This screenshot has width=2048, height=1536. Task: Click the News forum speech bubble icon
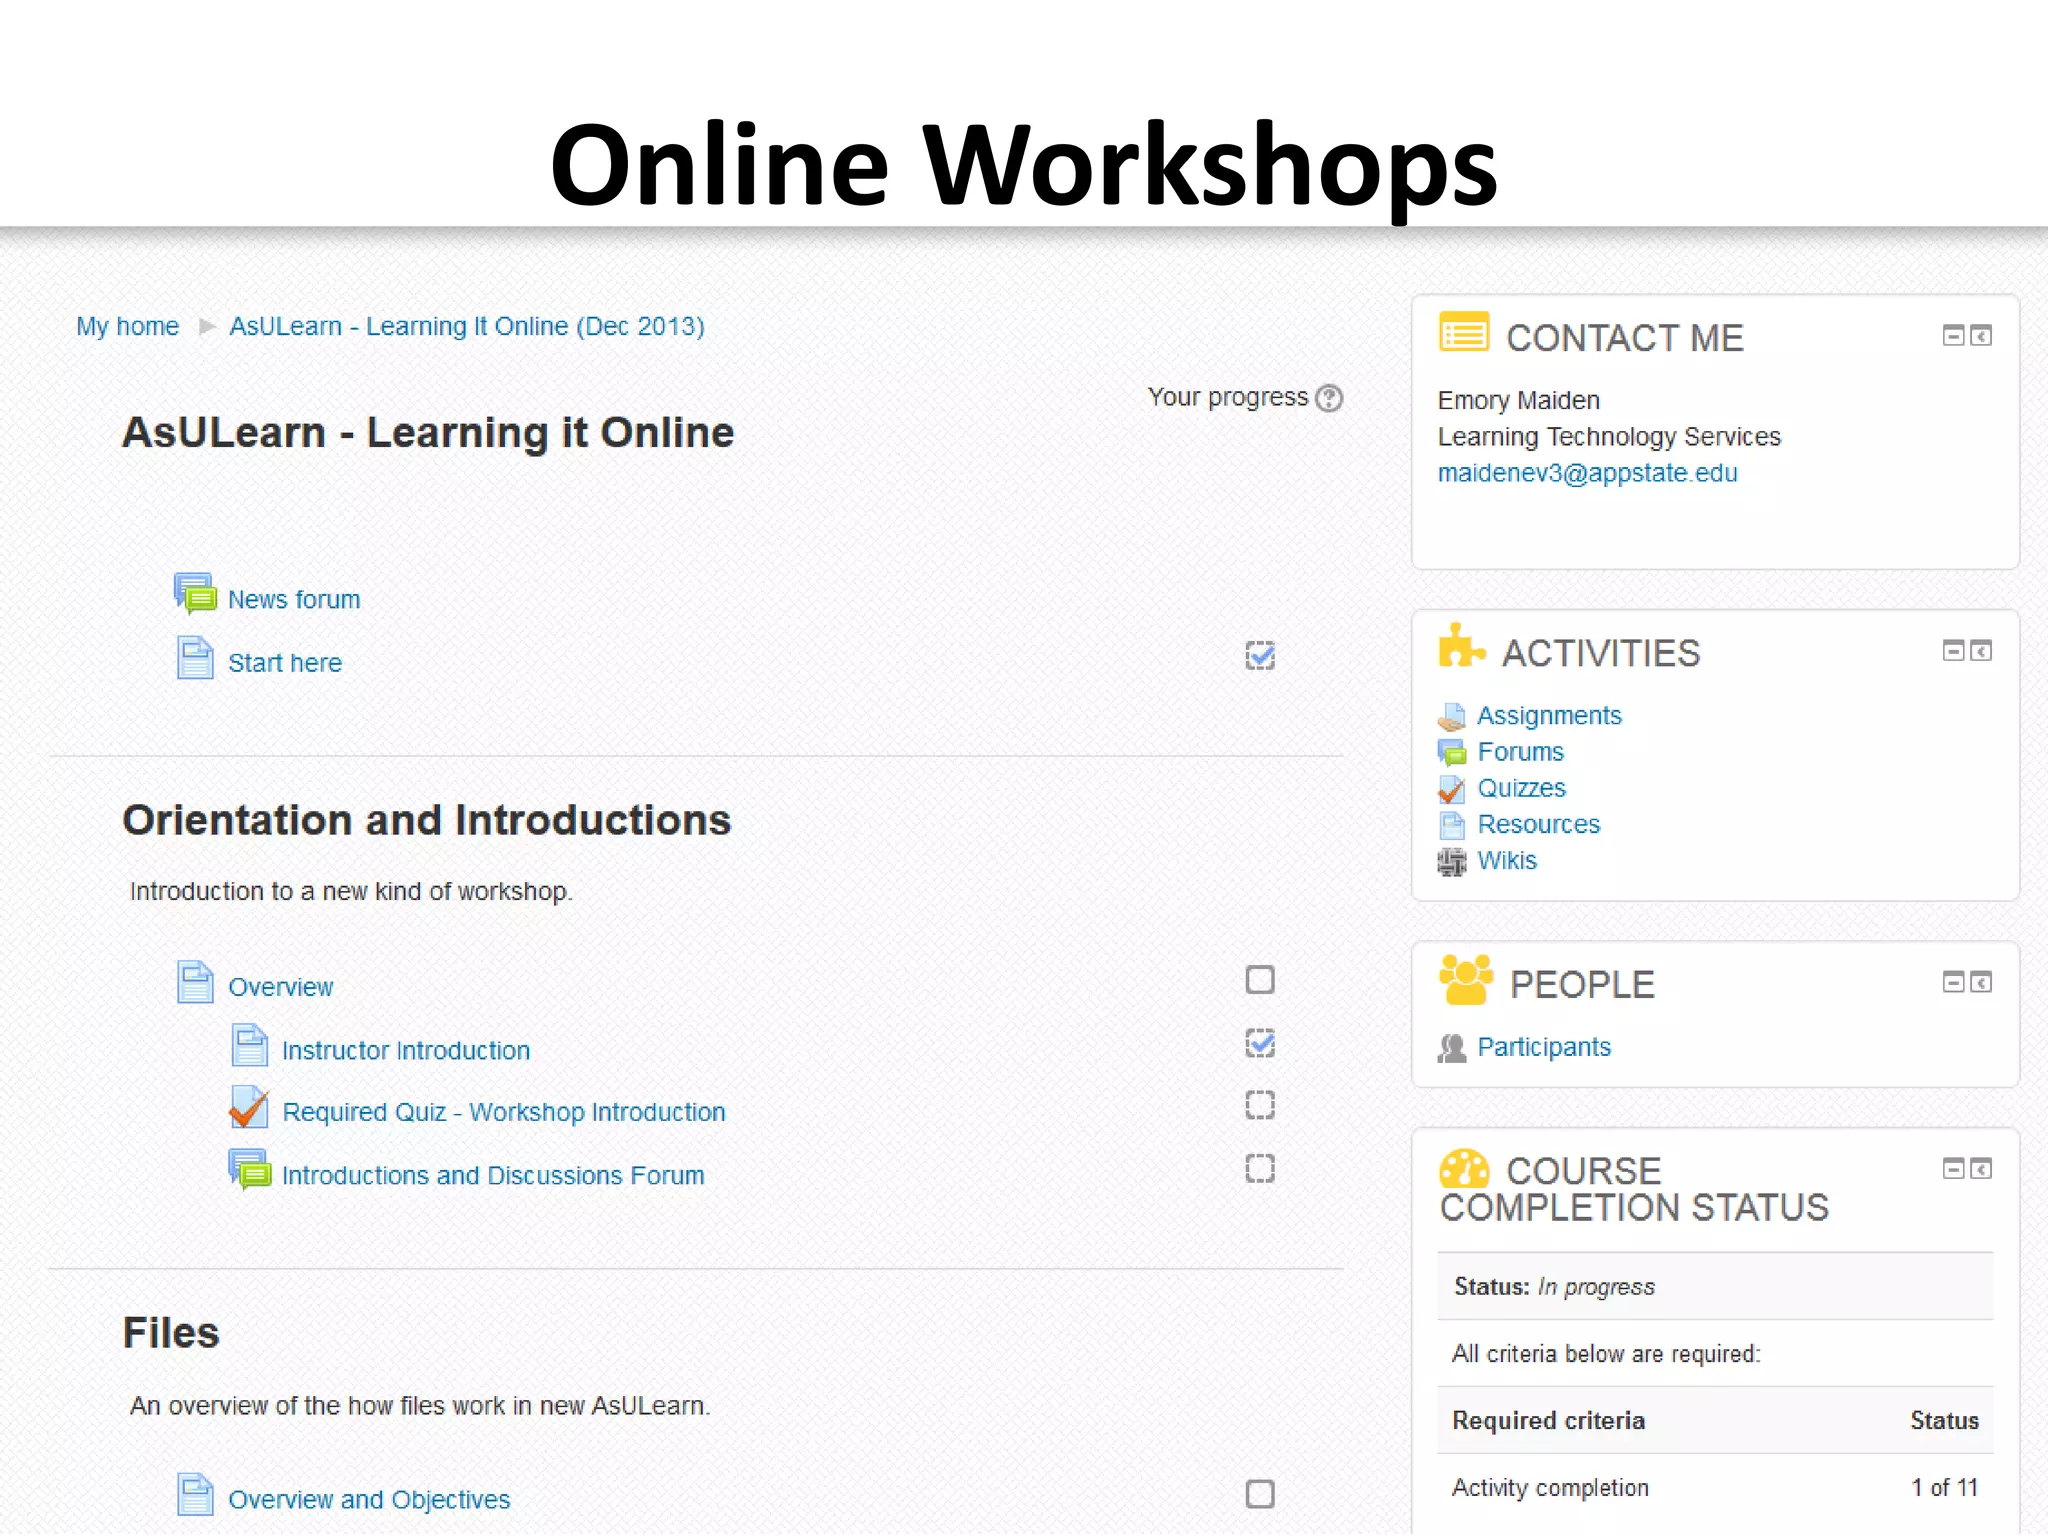pos(195,593)
